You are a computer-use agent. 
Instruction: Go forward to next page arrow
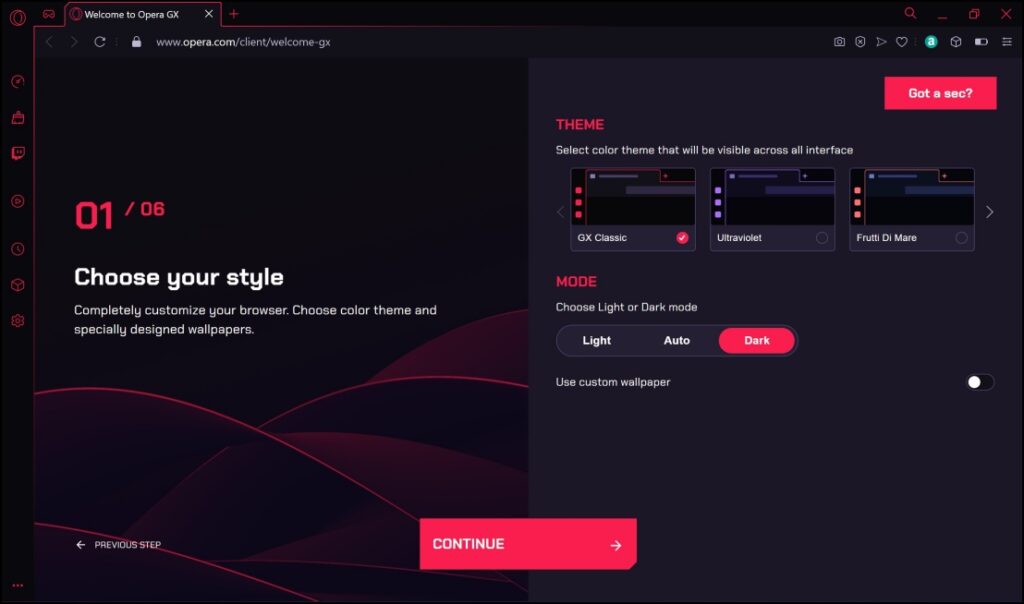pos(74,42)
